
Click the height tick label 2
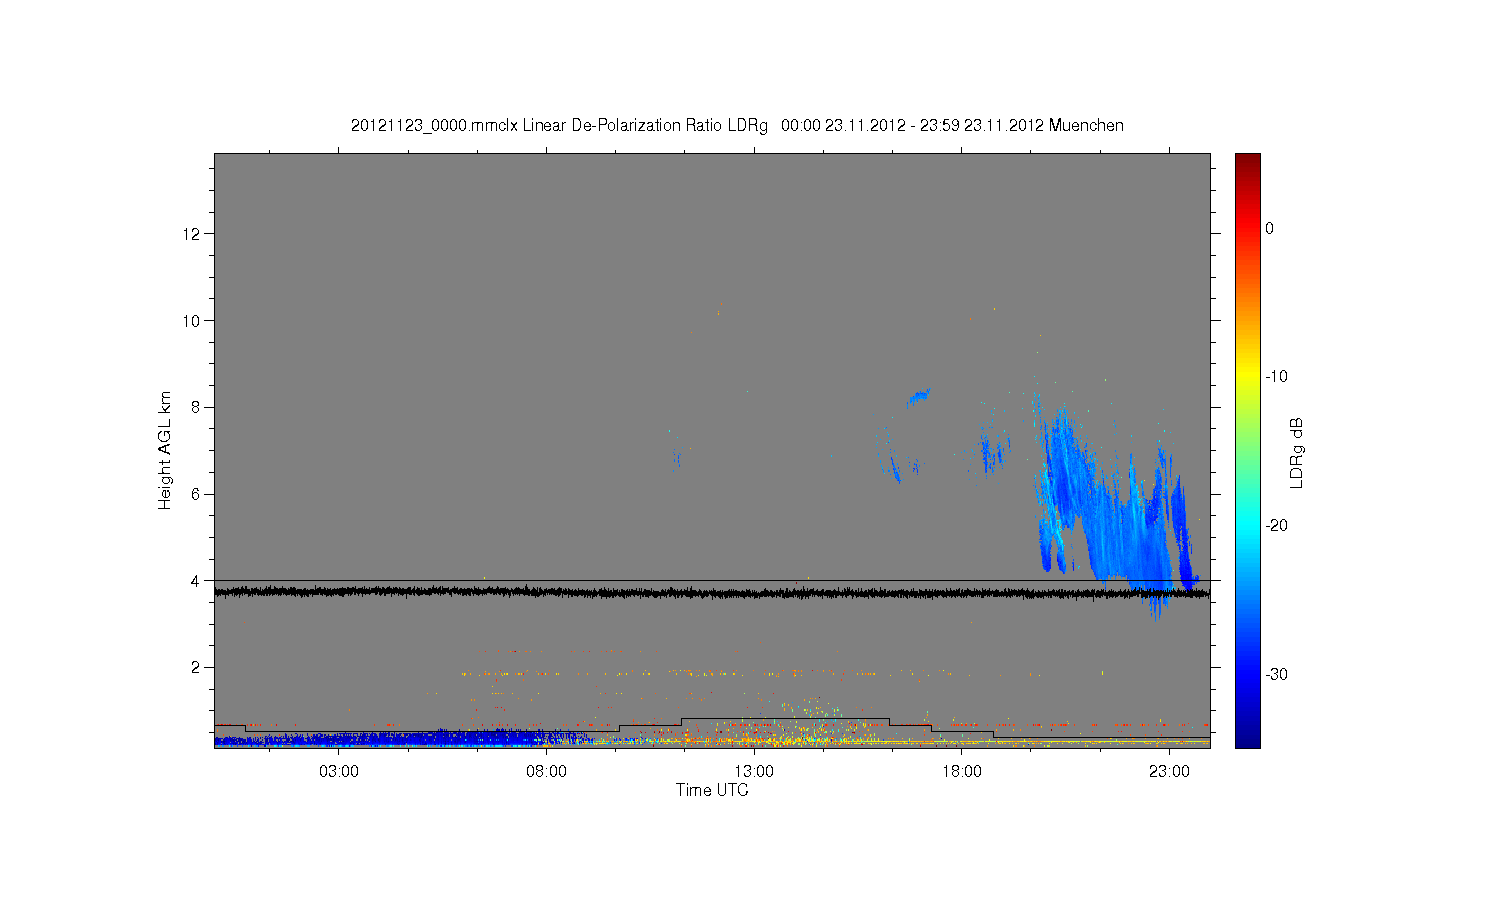coord(196,667)
